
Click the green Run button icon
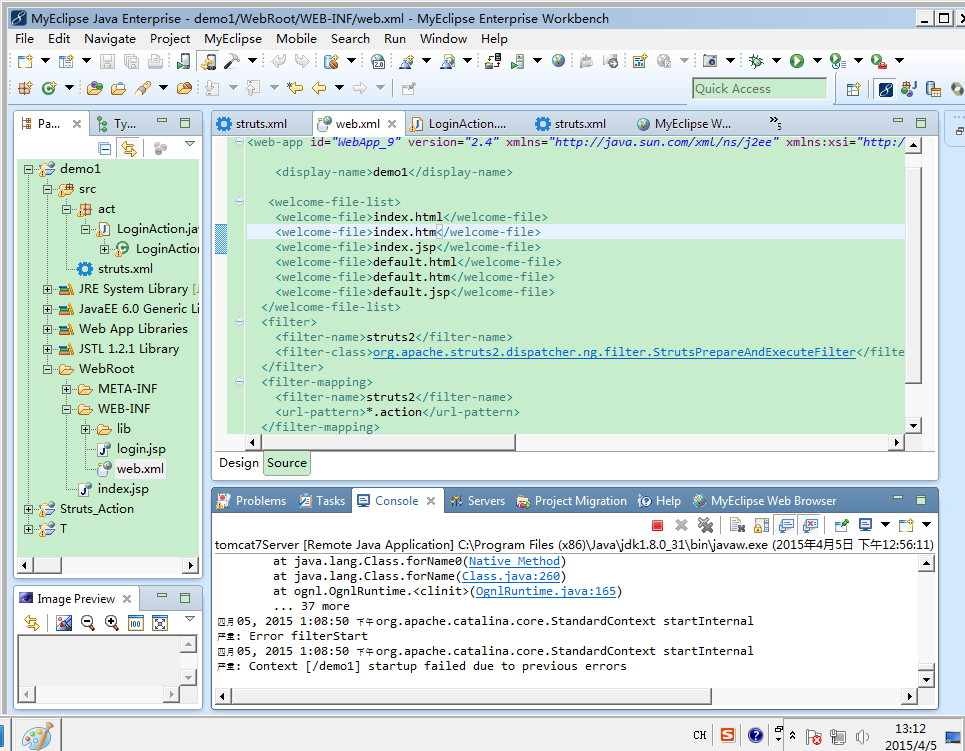click(x=797, y=61)
